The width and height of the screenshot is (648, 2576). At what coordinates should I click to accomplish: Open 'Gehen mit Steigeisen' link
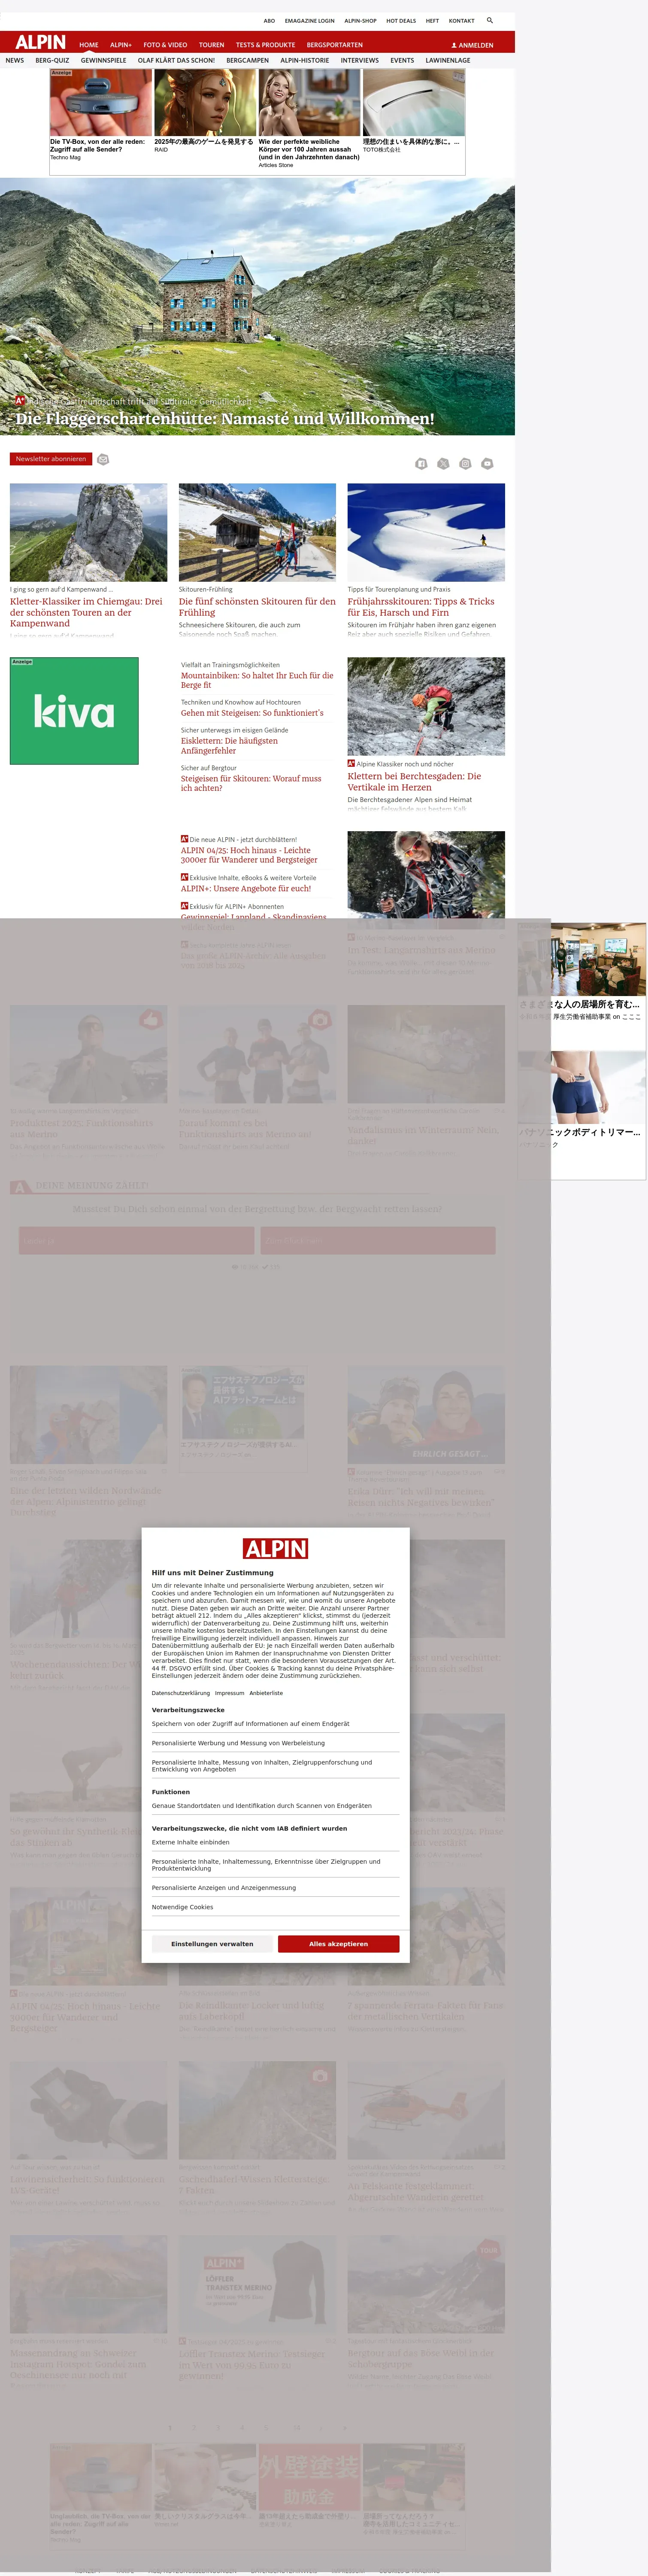tap(252, 713)
